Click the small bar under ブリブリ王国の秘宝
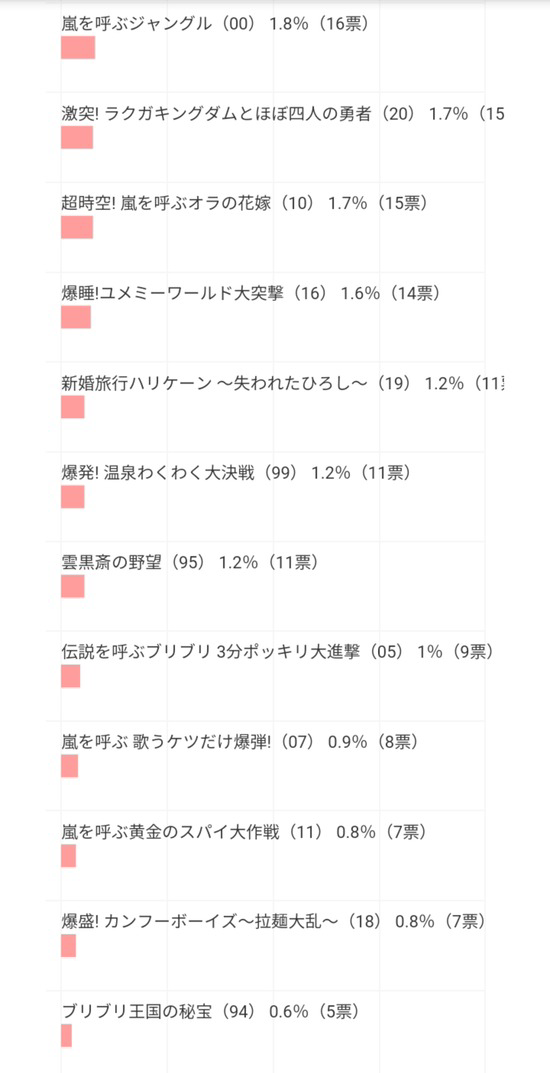 point(66,1035)
